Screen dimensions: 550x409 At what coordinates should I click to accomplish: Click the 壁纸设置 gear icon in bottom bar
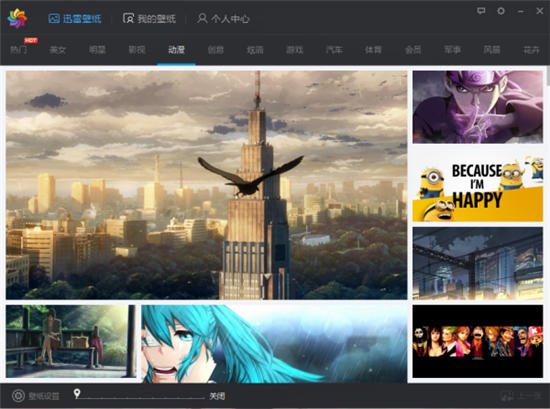[x=18, y=396]
